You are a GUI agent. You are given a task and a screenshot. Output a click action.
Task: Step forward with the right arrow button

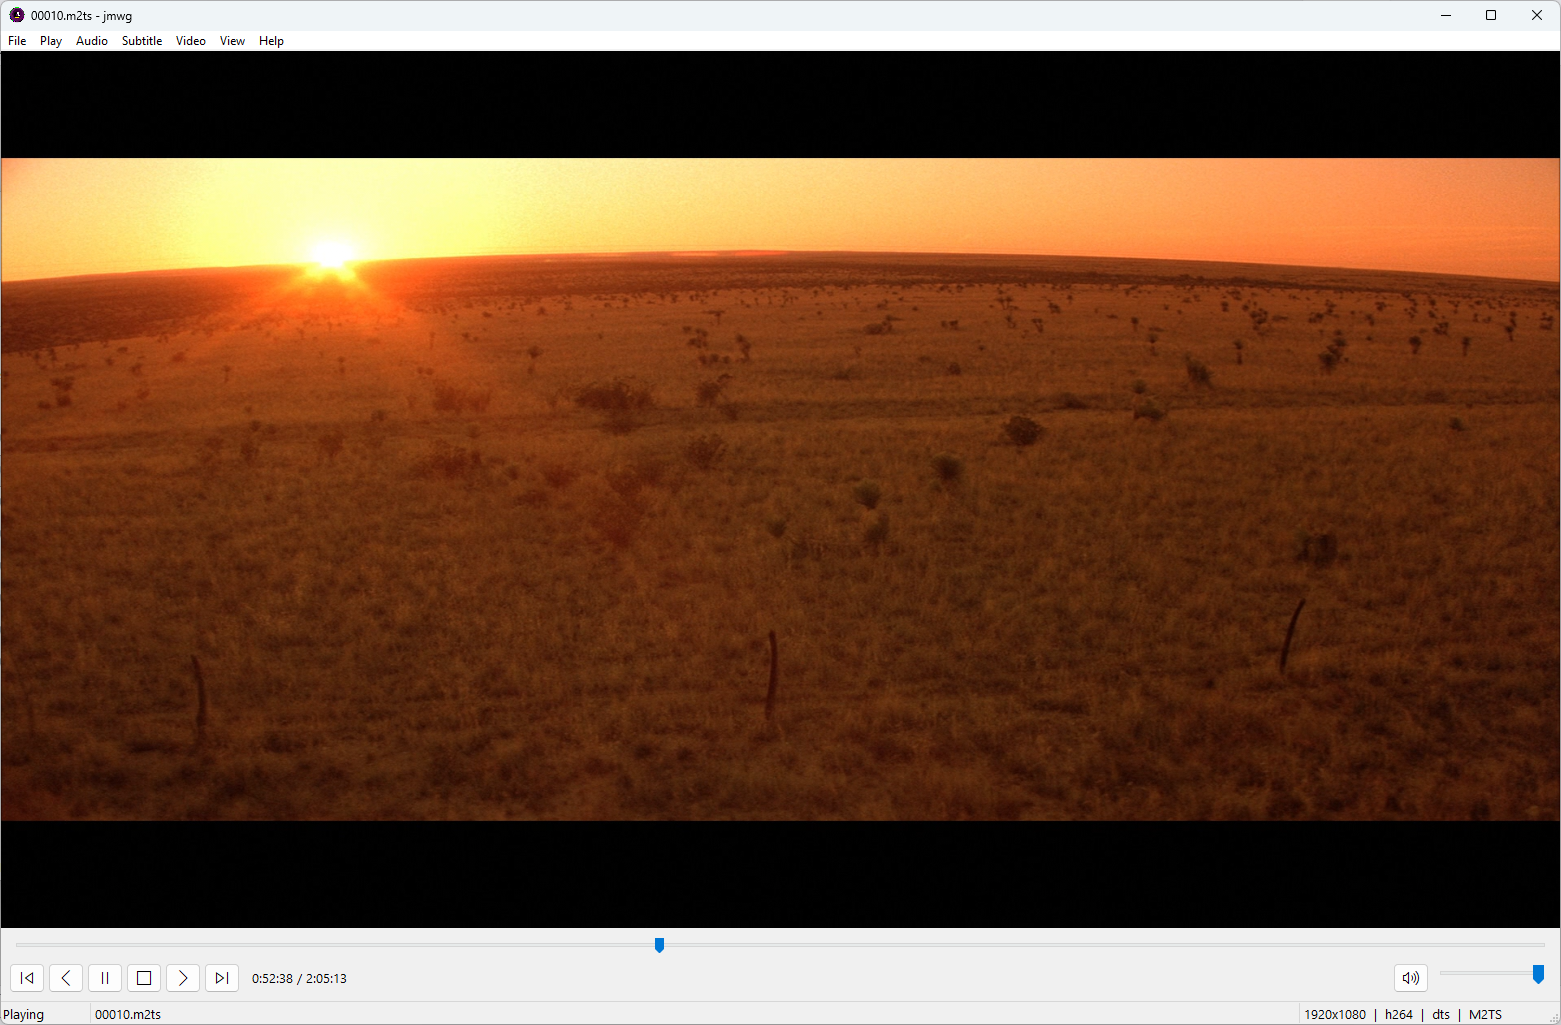(183, 978)
